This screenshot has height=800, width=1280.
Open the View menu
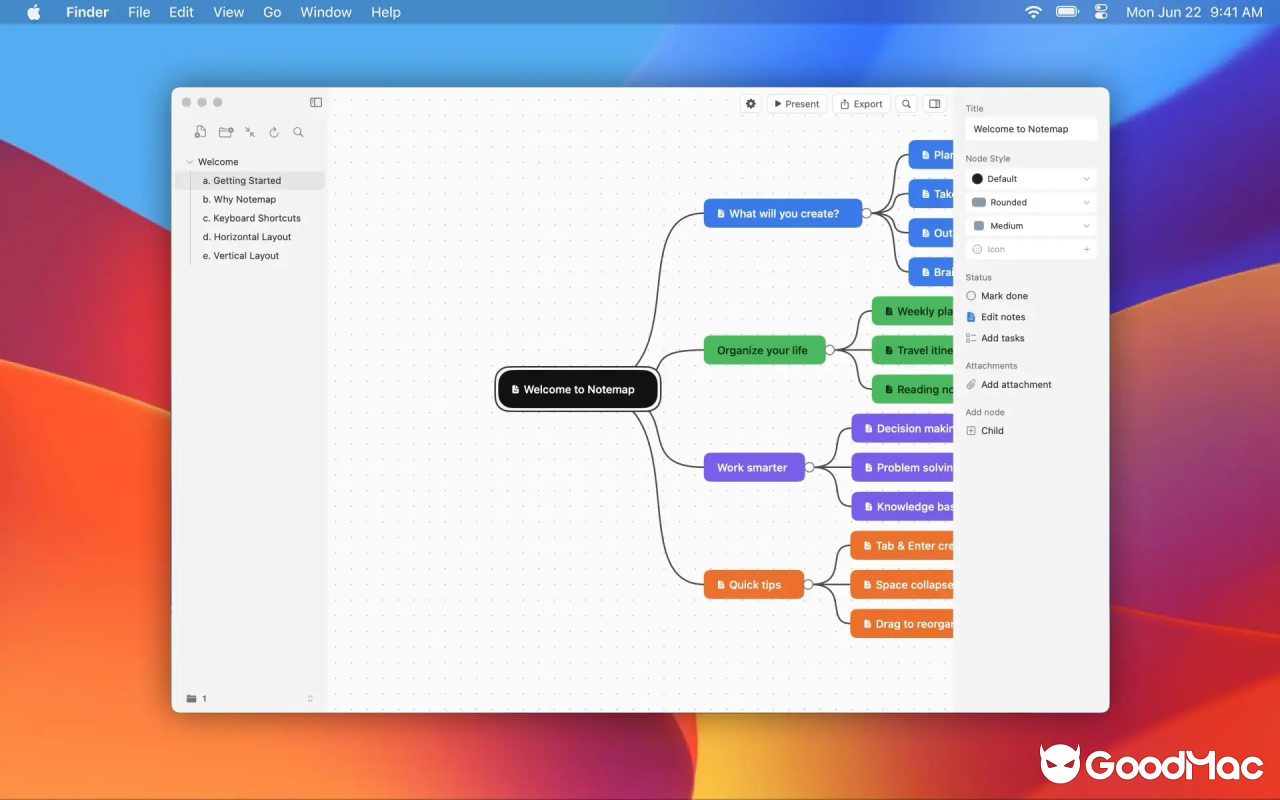[228, 12]
